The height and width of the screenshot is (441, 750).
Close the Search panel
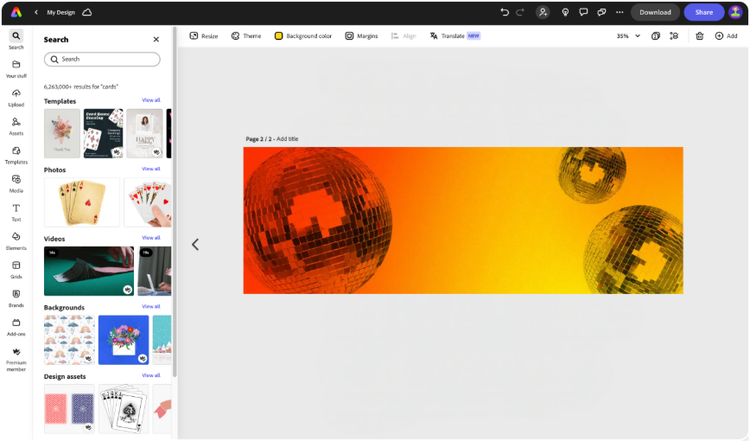[x=156, y=39]
